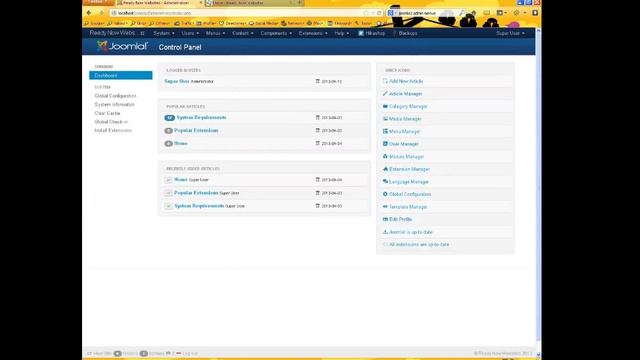The height and width of the screenshot is (360, 640).
Task: Click the Article Manager pencil icon
Action: pyautogui.click(x=385, y=94)
